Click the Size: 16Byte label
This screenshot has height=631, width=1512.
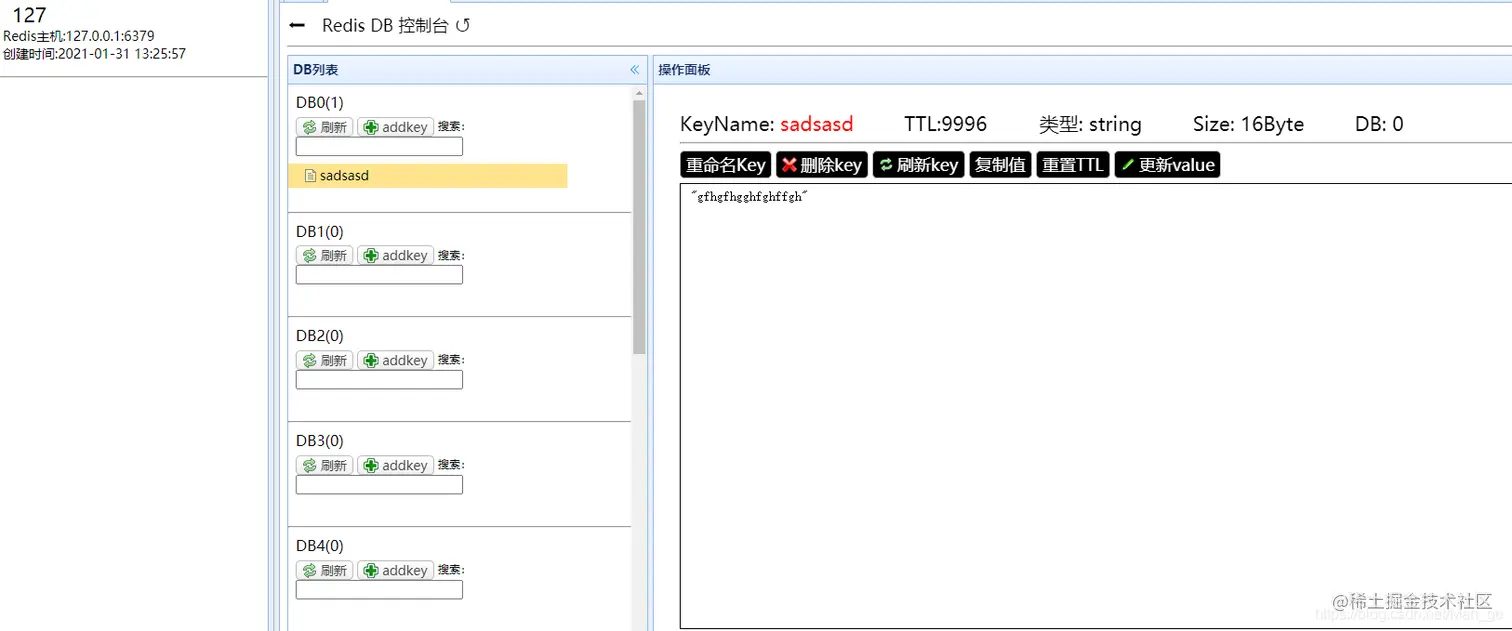(x=1248, y=124)
